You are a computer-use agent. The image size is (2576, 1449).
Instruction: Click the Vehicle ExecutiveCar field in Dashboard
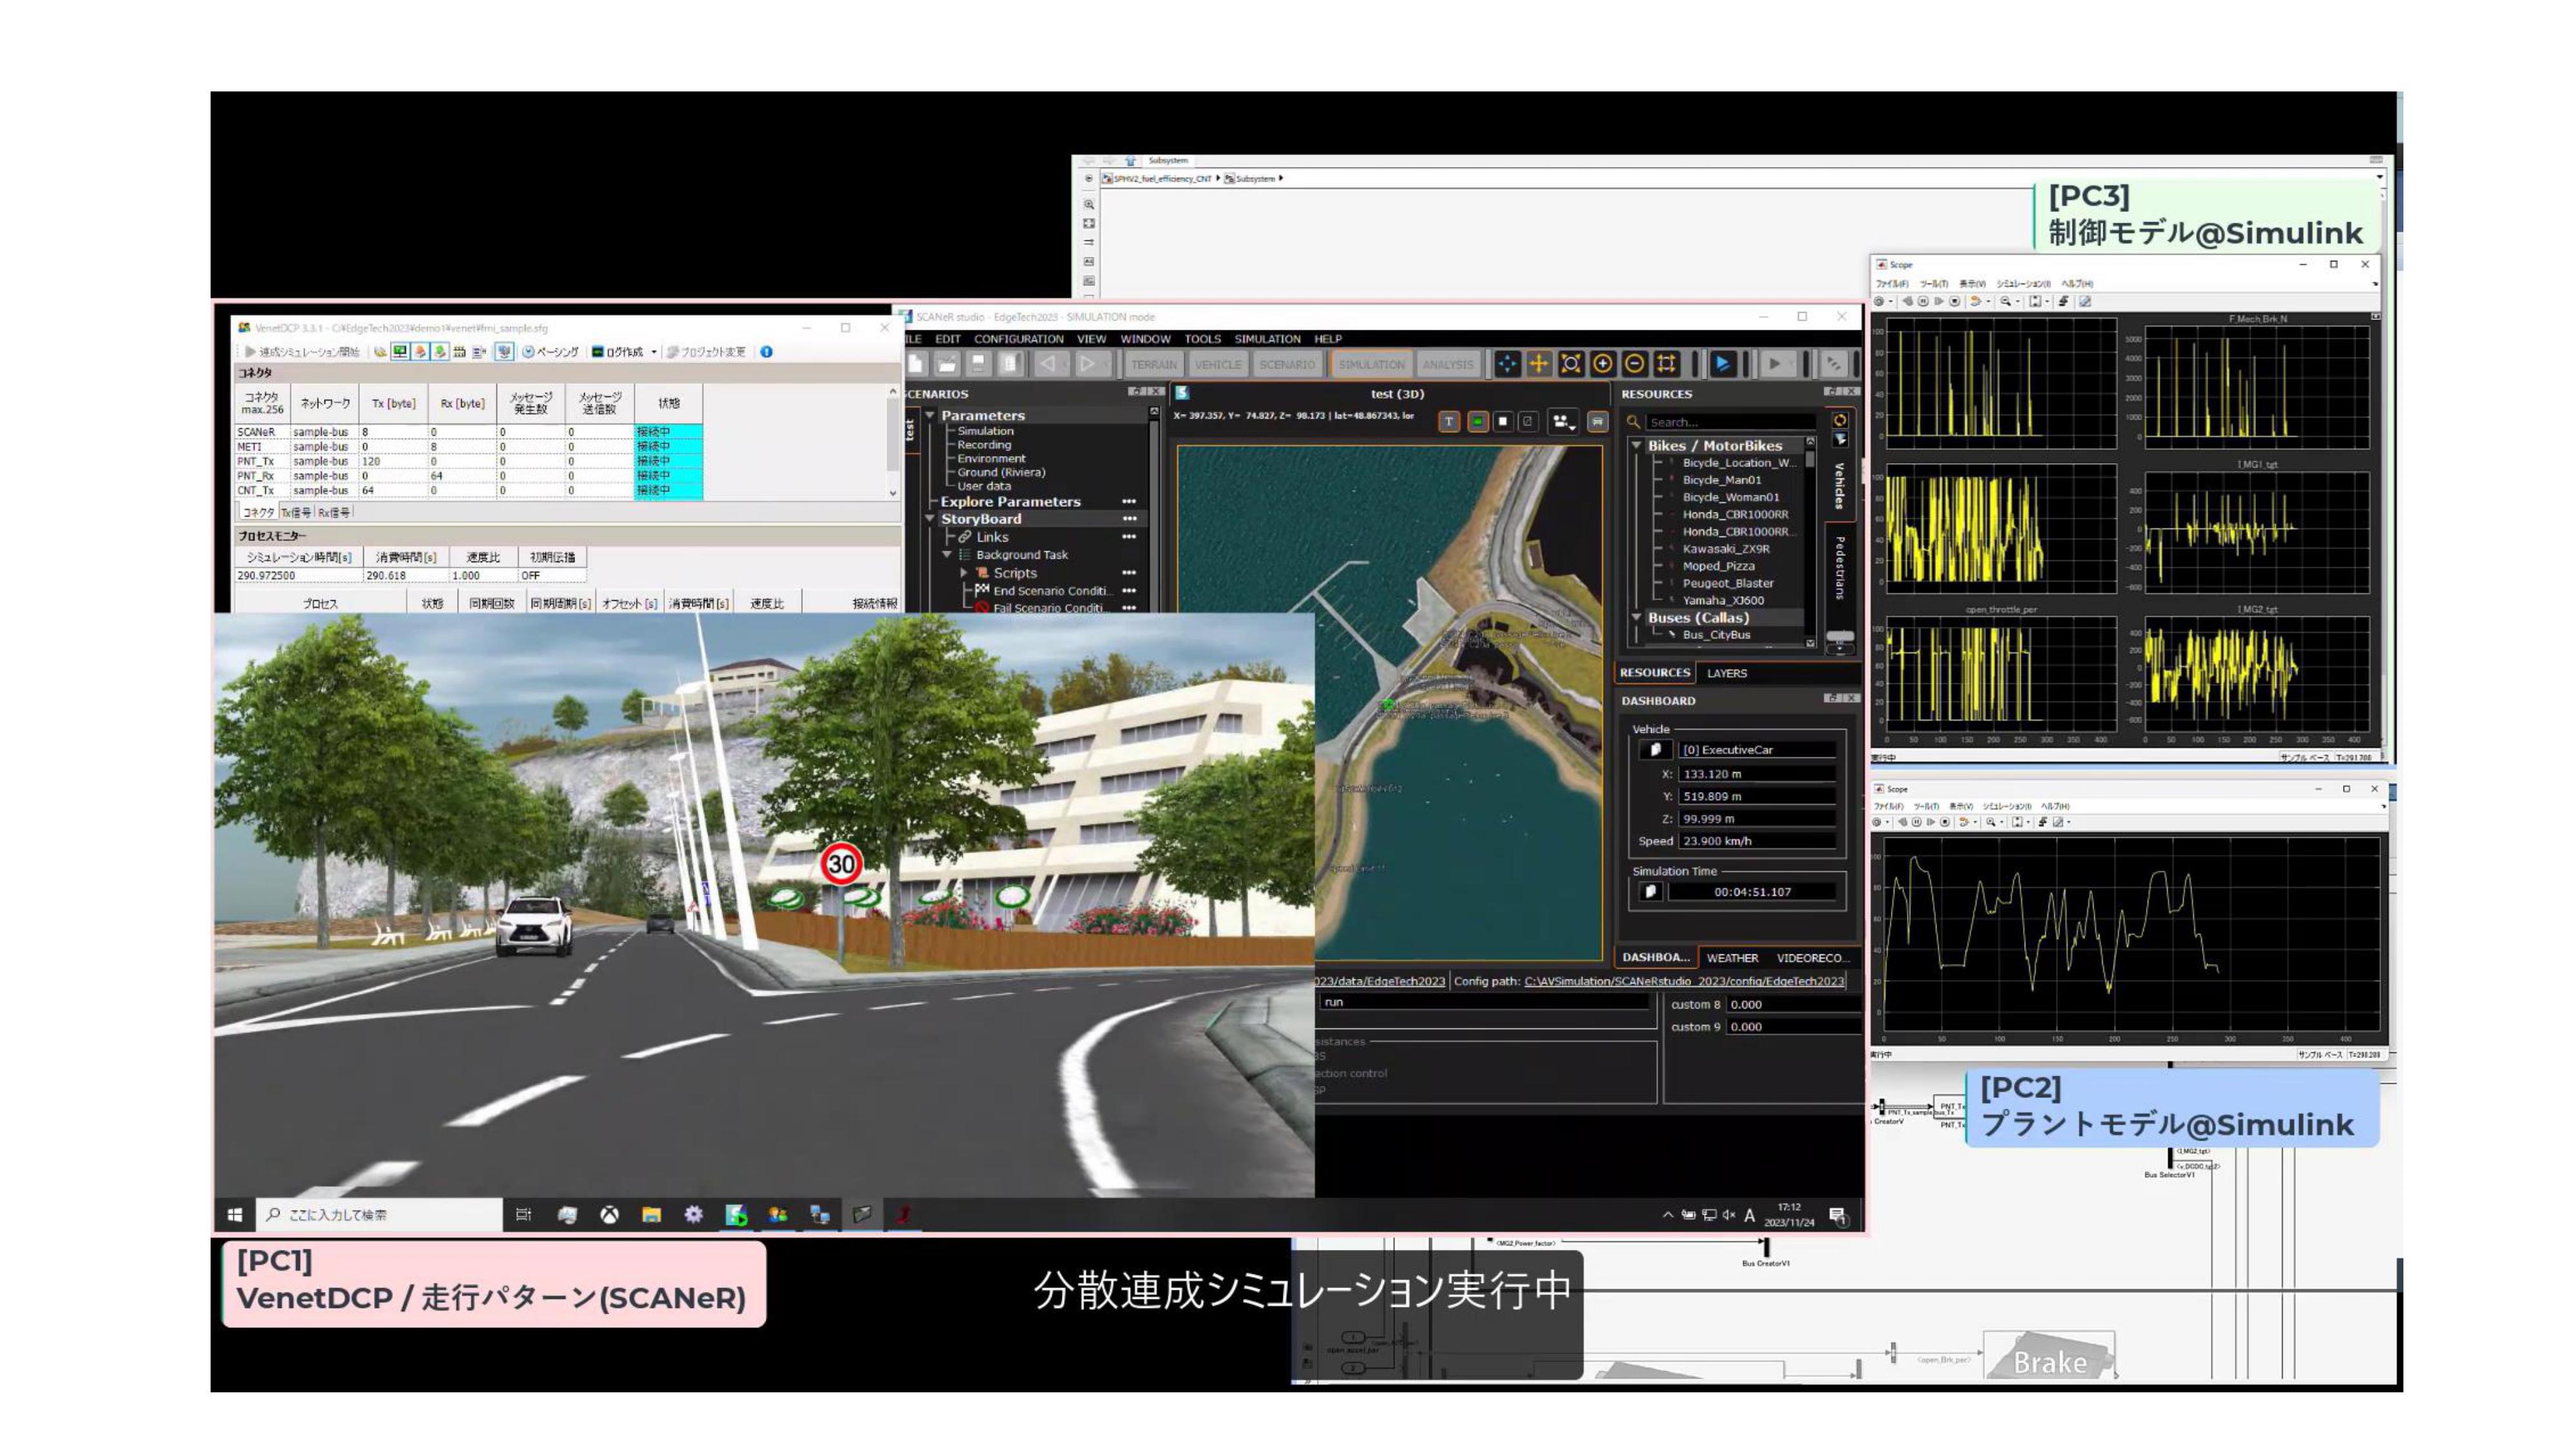point(1757,750)
